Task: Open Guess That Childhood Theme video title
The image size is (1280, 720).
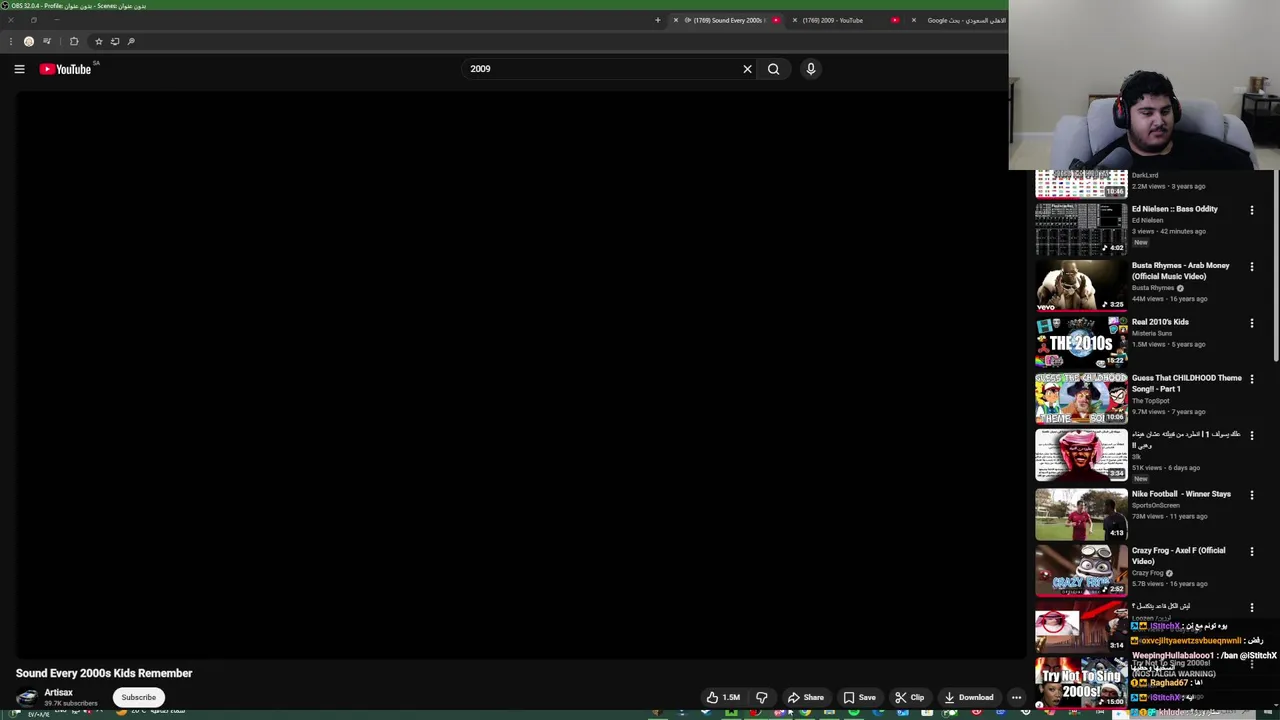Action: tap(1186, 383)
